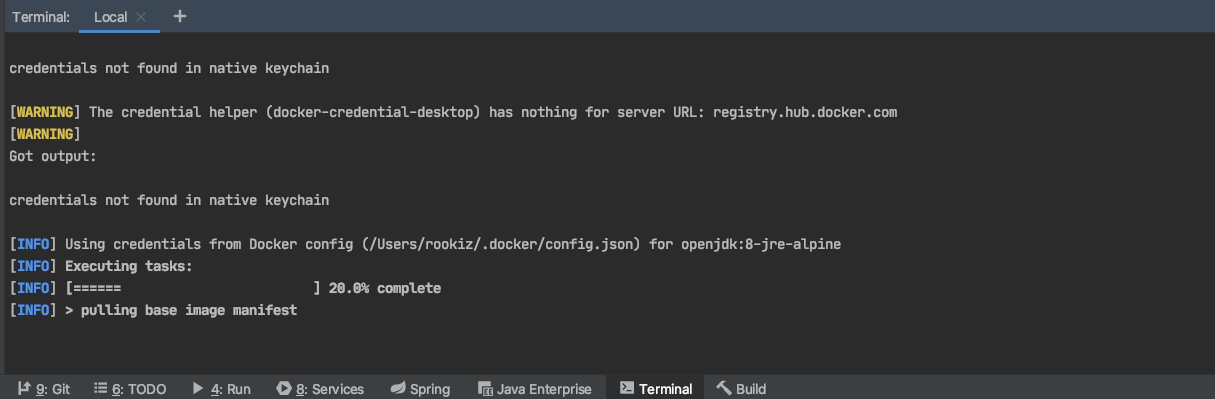Open the Java Enterprise tool window
The width and height of the screenshot is (1215, 399).
pyautogui.click(x=535, y=388)
